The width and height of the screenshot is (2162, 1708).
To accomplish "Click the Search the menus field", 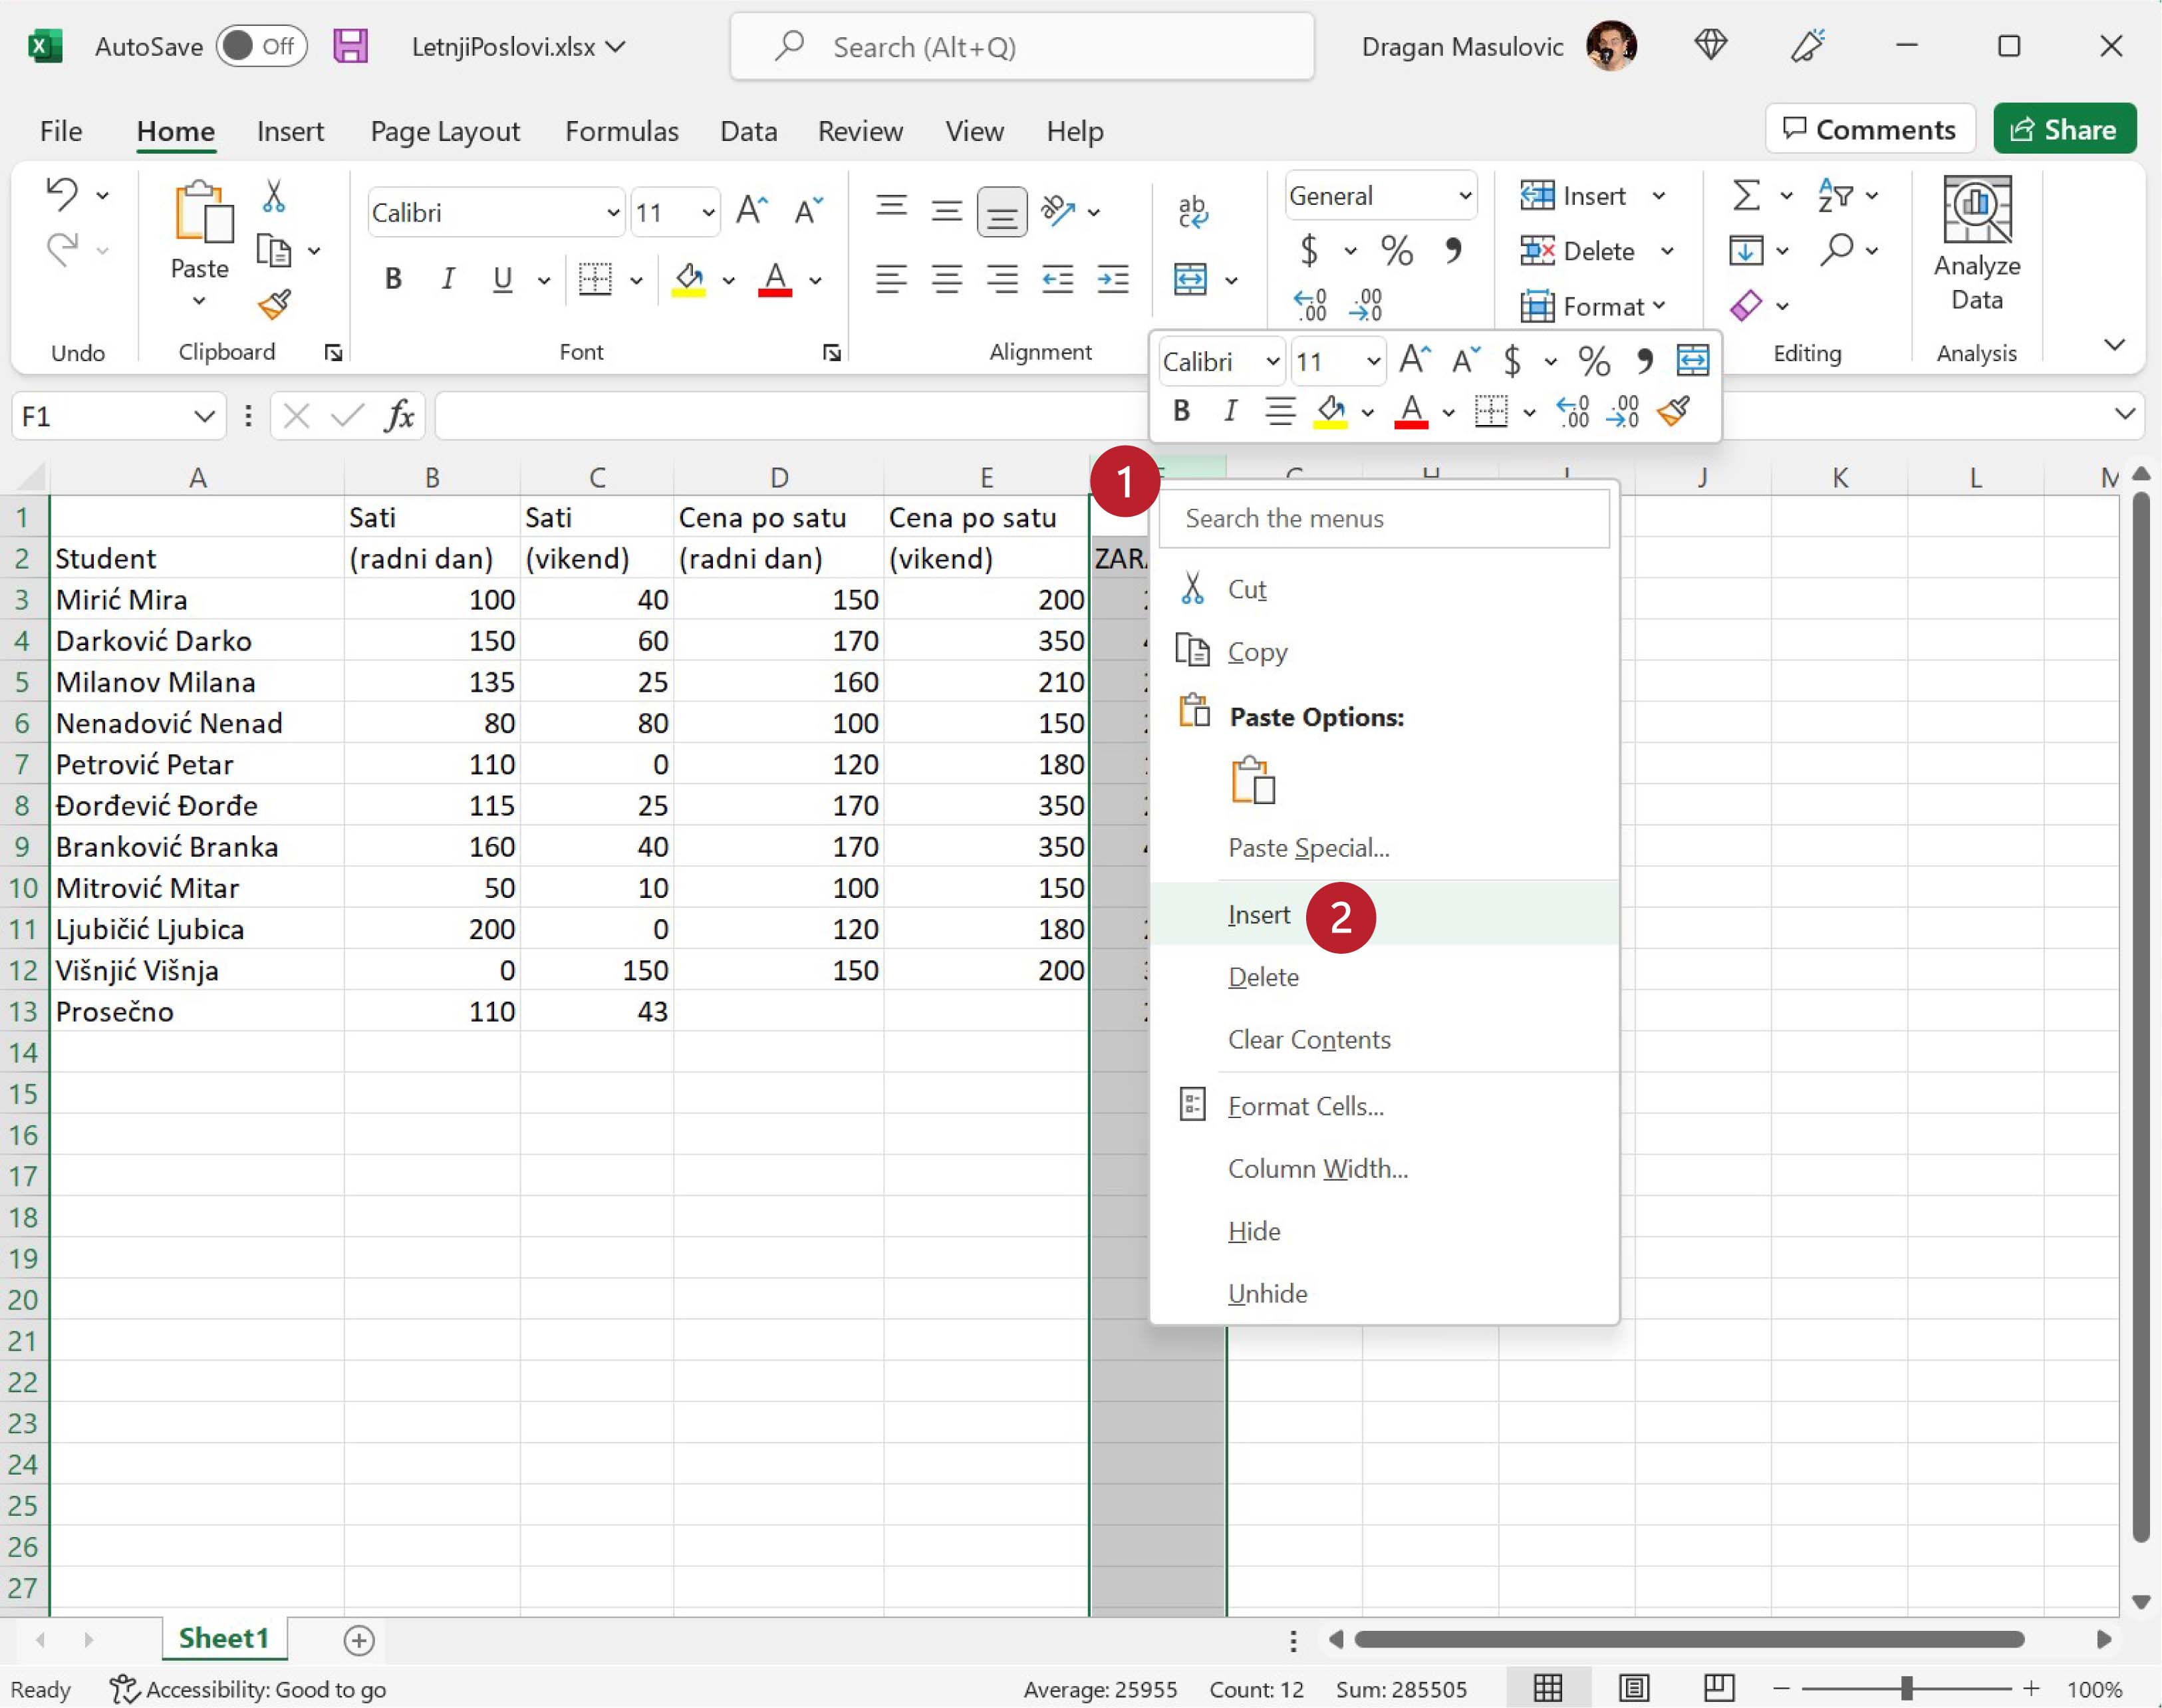I will point(1383,519).
